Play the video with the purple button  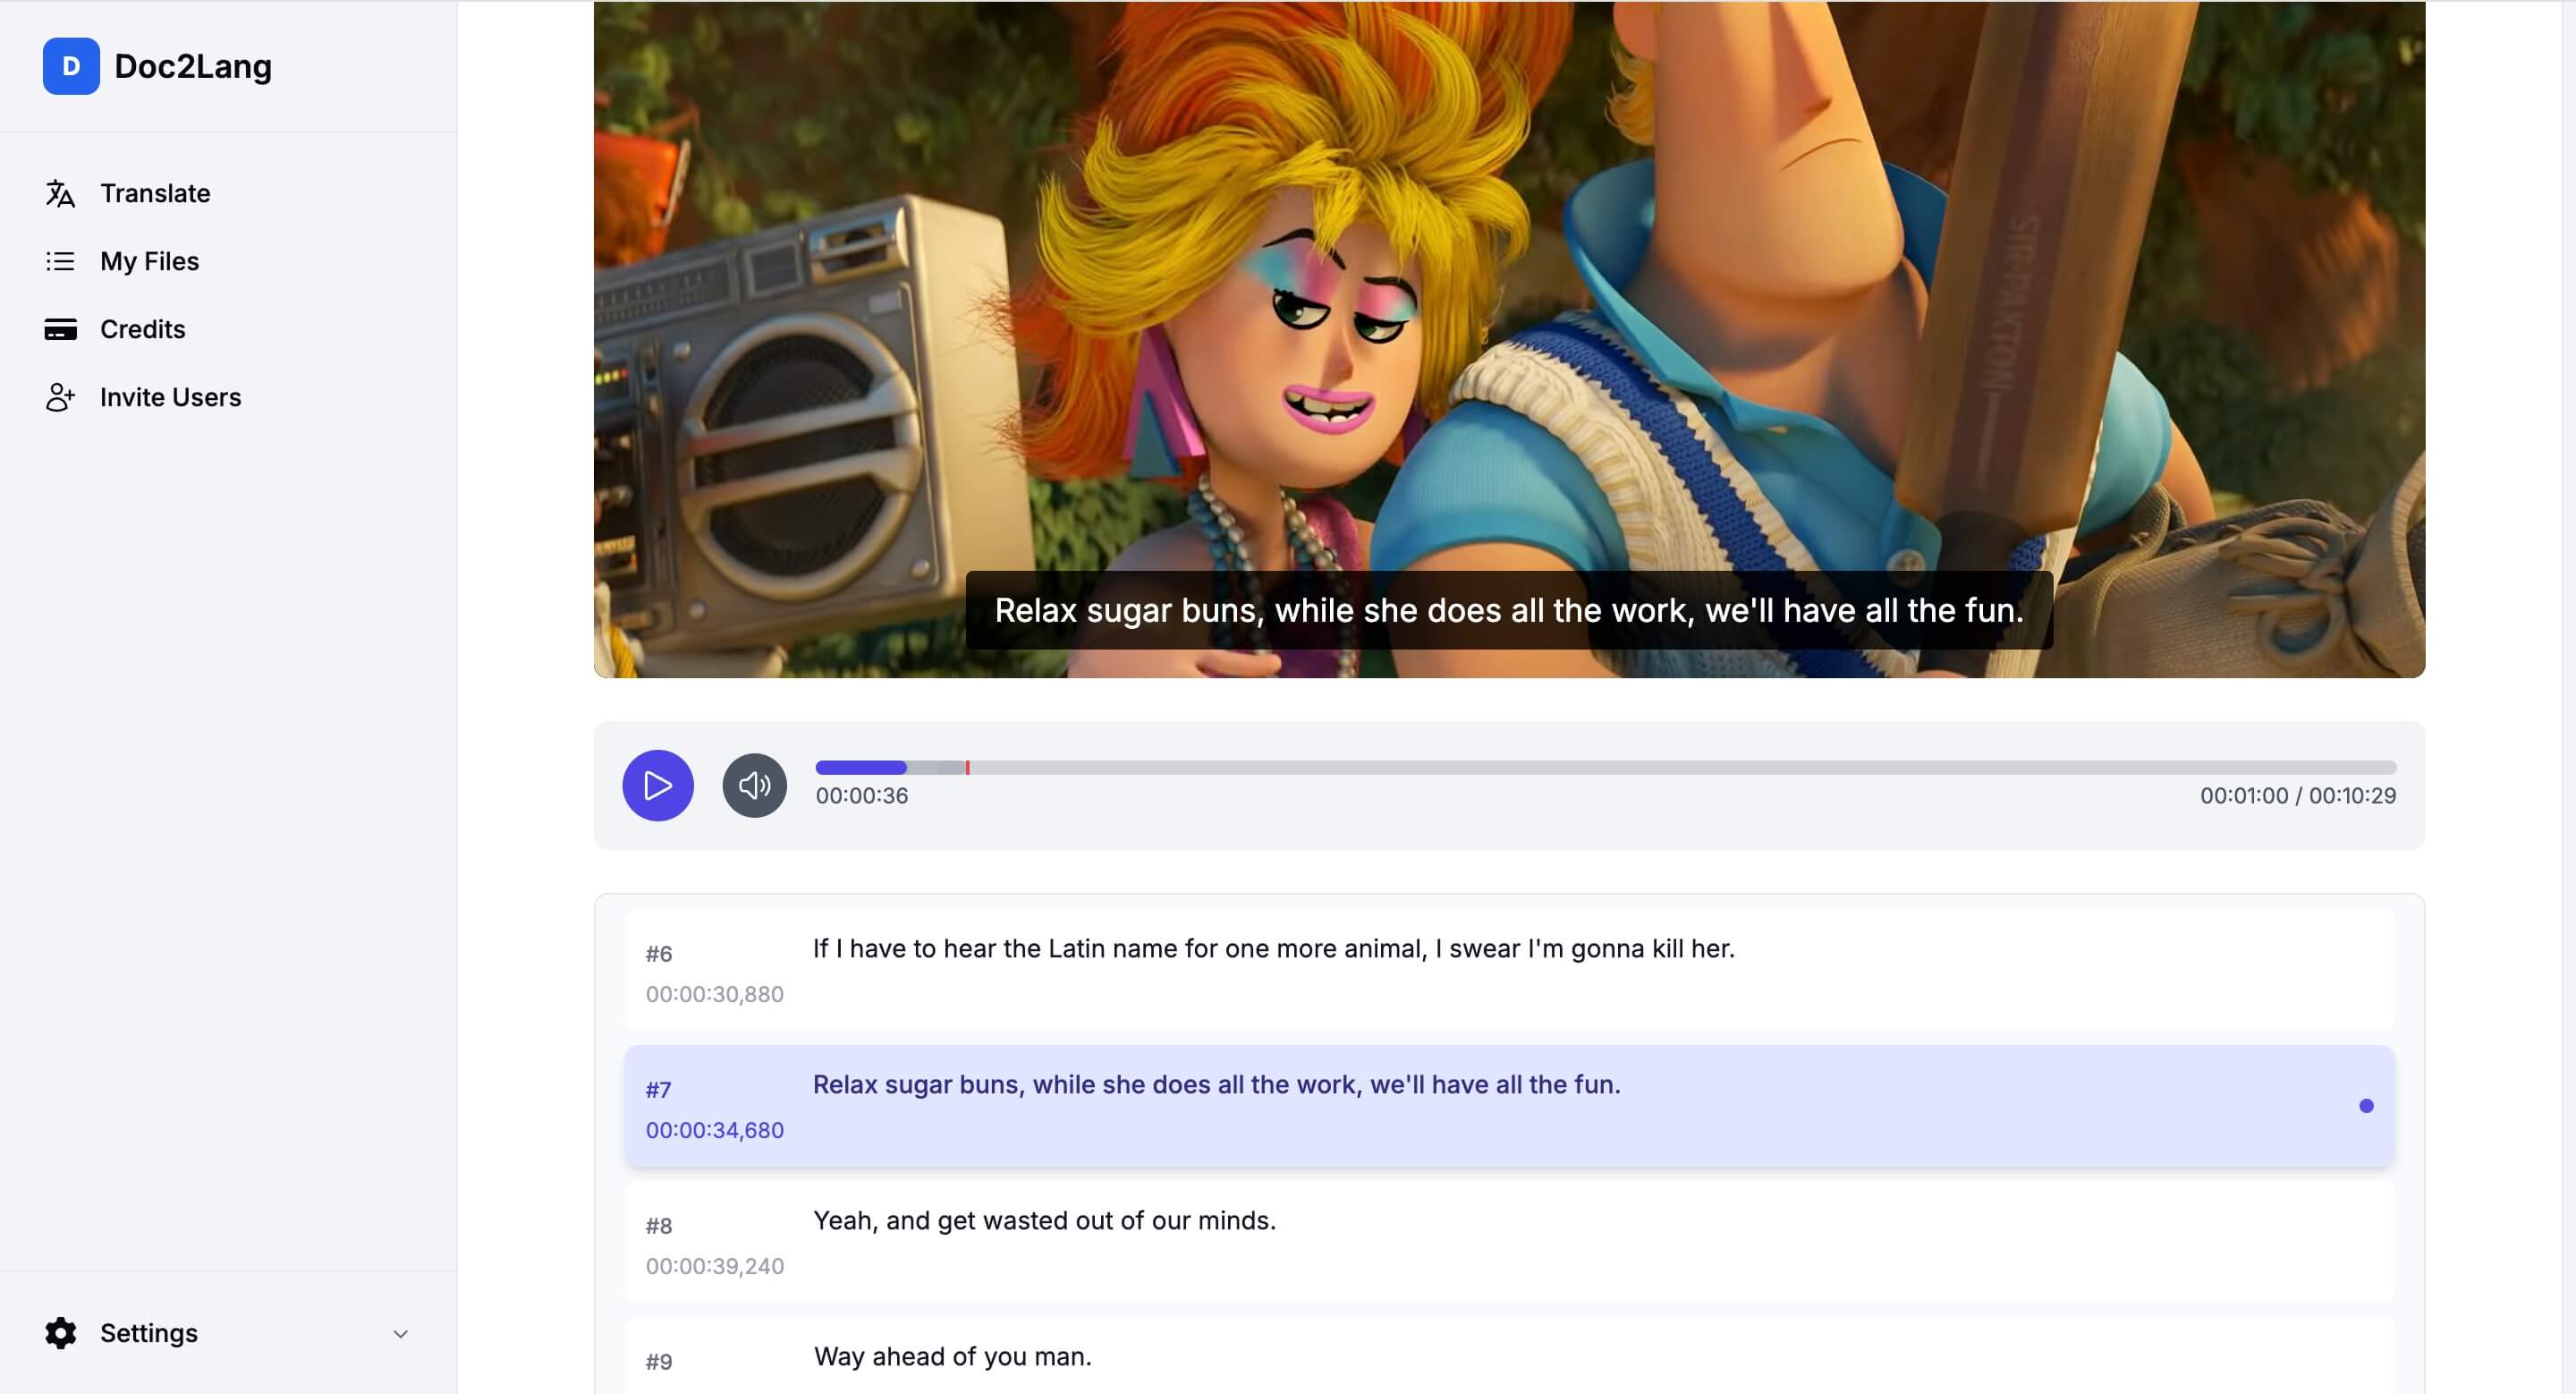coord(658,786)
